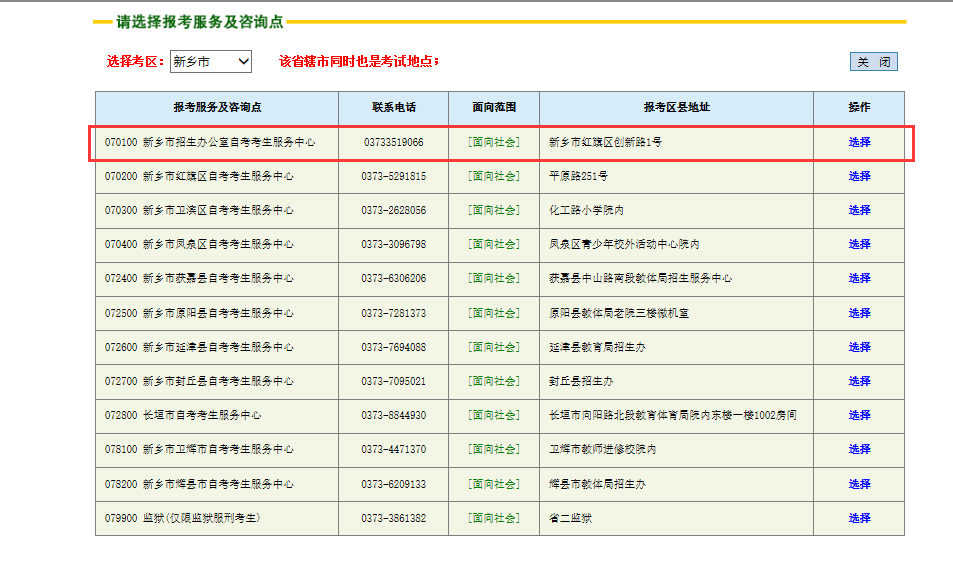Viewport: 953px width, 572px height.
Task: Click phone number 0373-5291815
Action: 393,176
